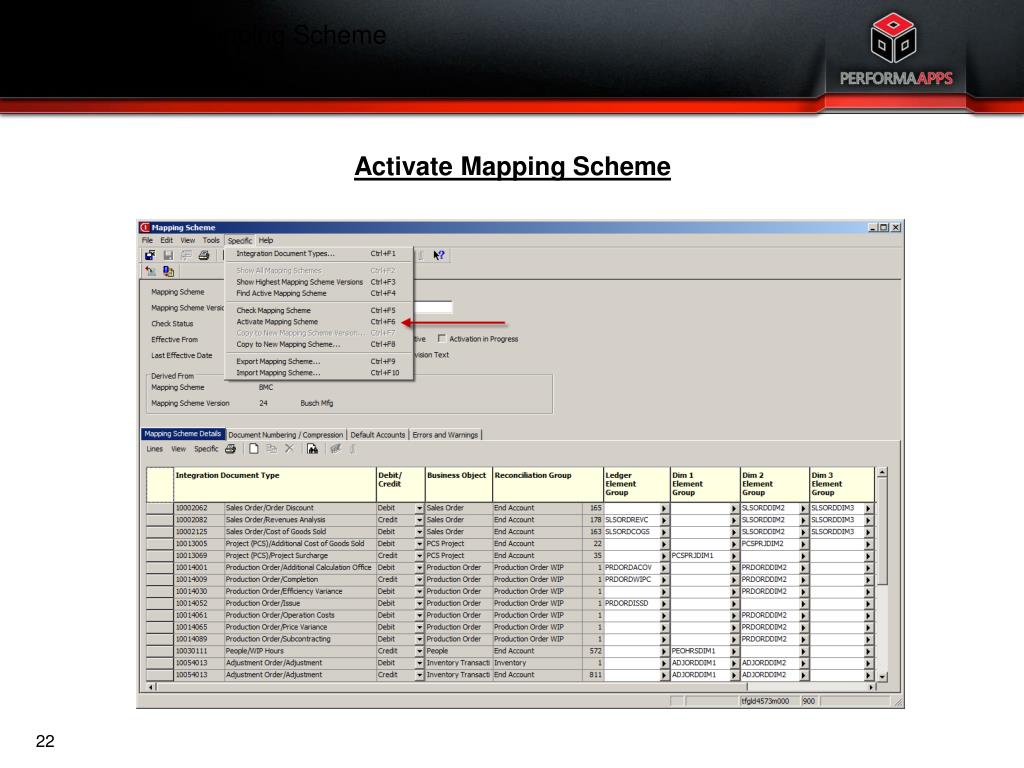
Task: Click Ledger Element Group arrow for PRDORDACOV
Action: [664, 568]
